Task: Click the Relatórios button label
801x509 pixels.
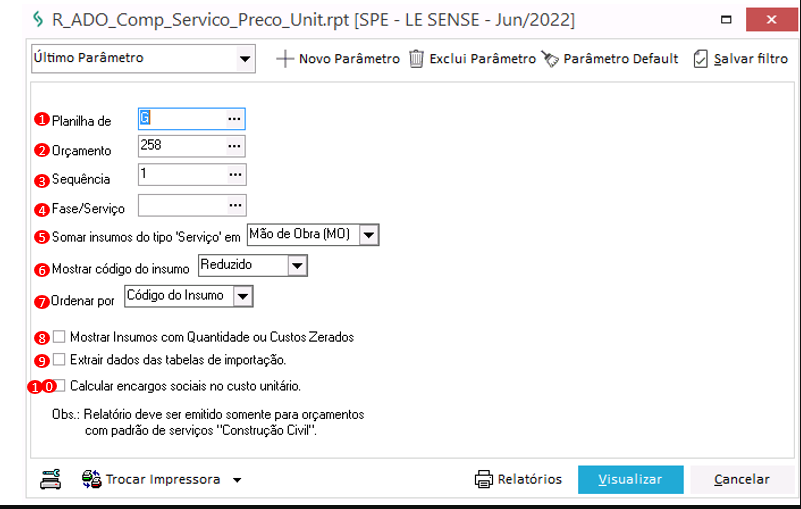Action: (529, 479)
